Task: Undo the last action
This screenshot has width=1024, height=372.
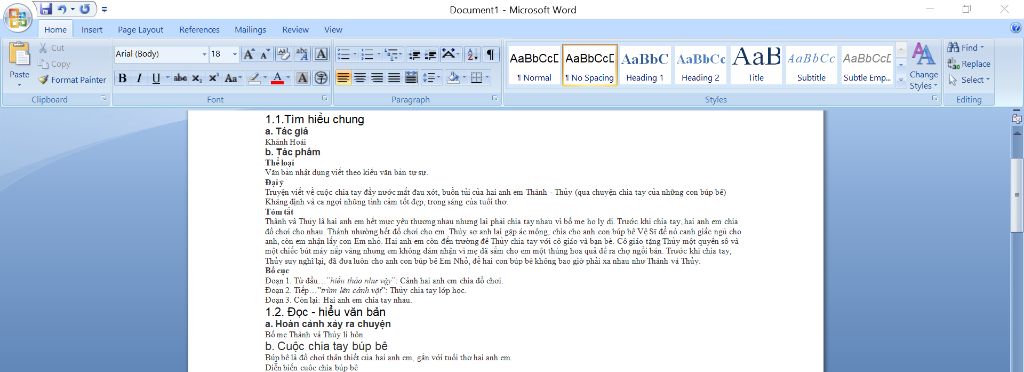Action: pyautogui.click(x=62, y=8)
